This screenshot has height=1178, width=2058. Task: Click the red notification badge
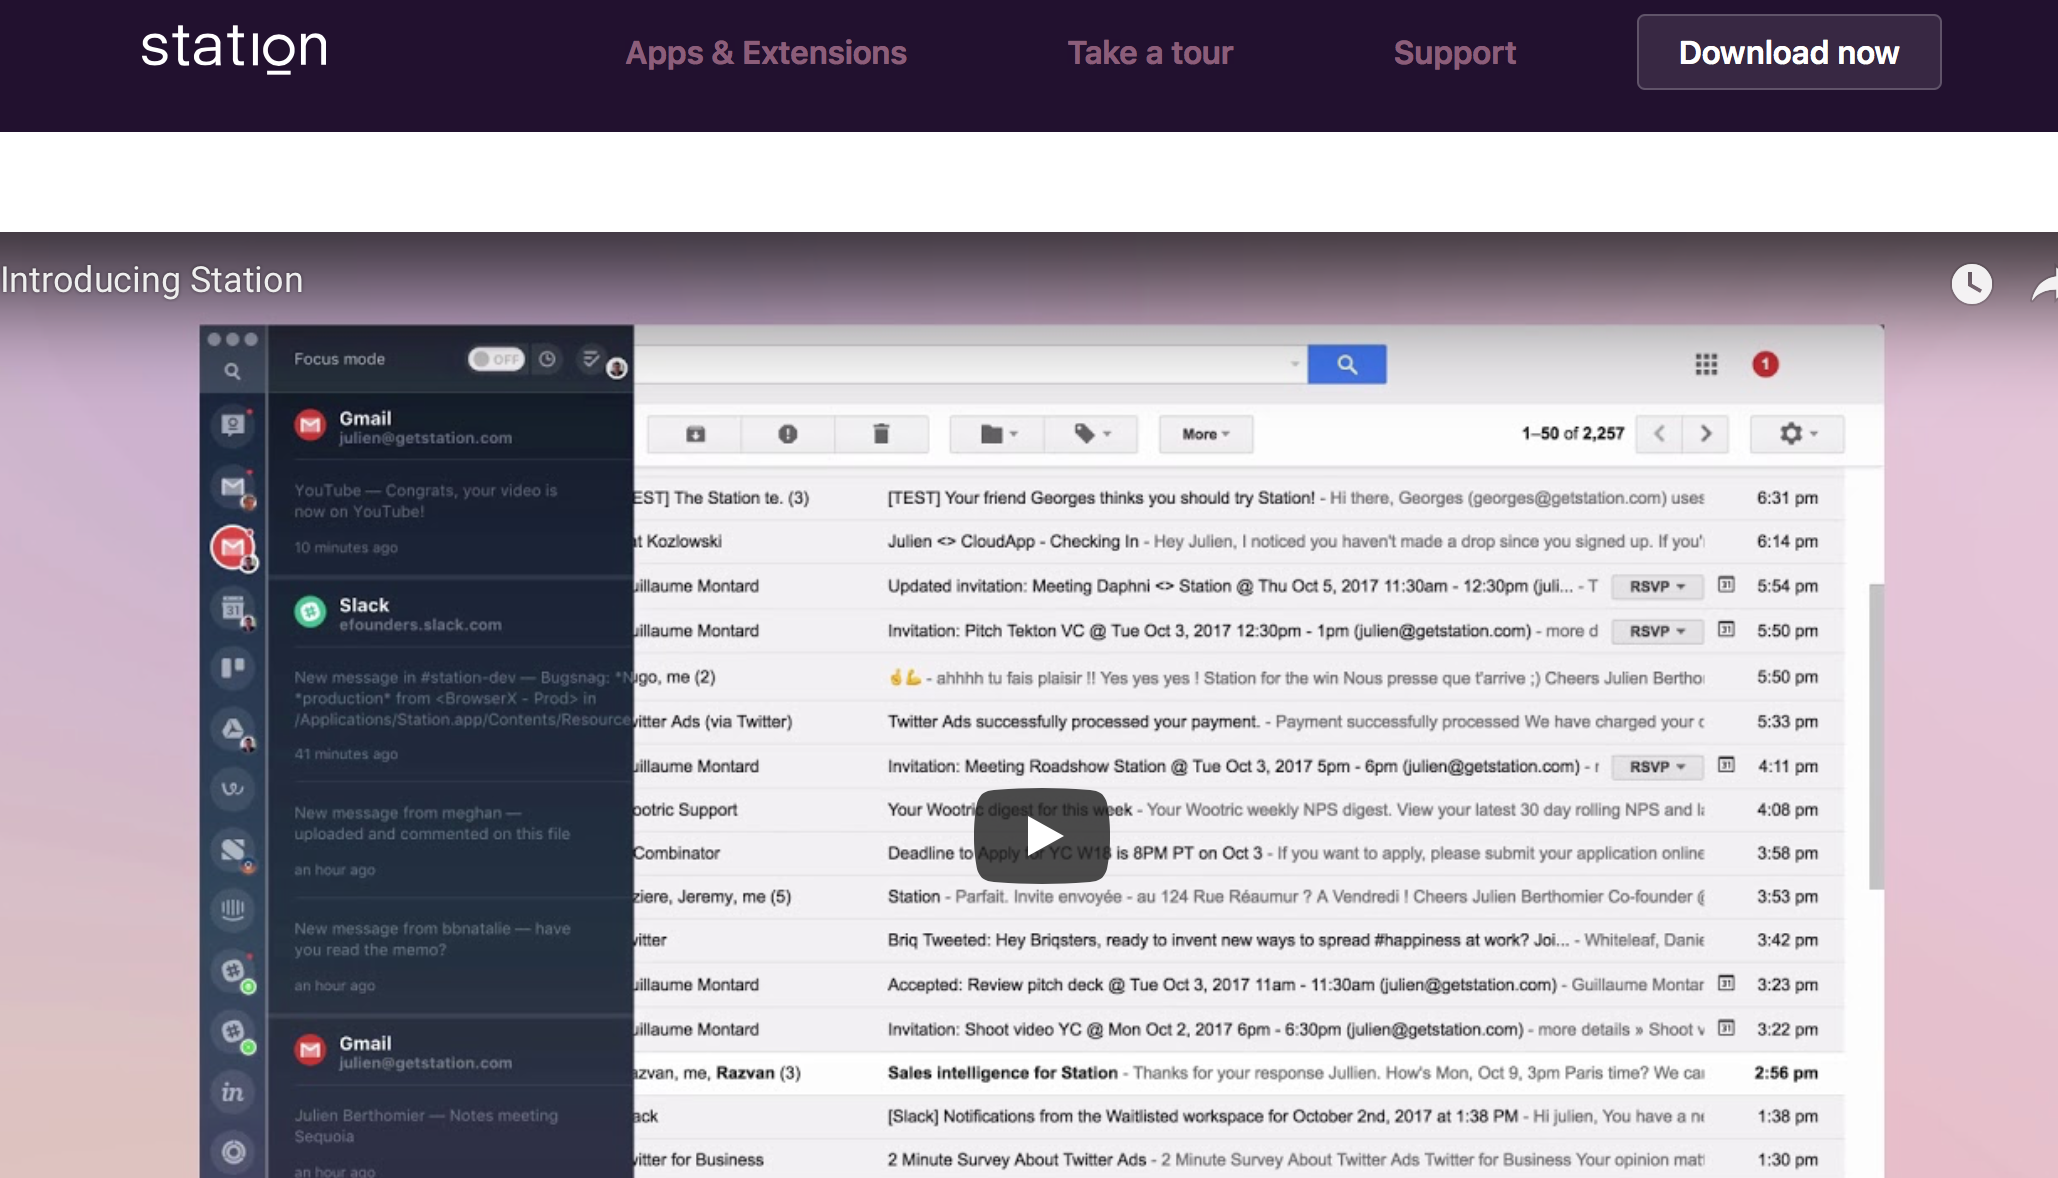[1765, 364]
